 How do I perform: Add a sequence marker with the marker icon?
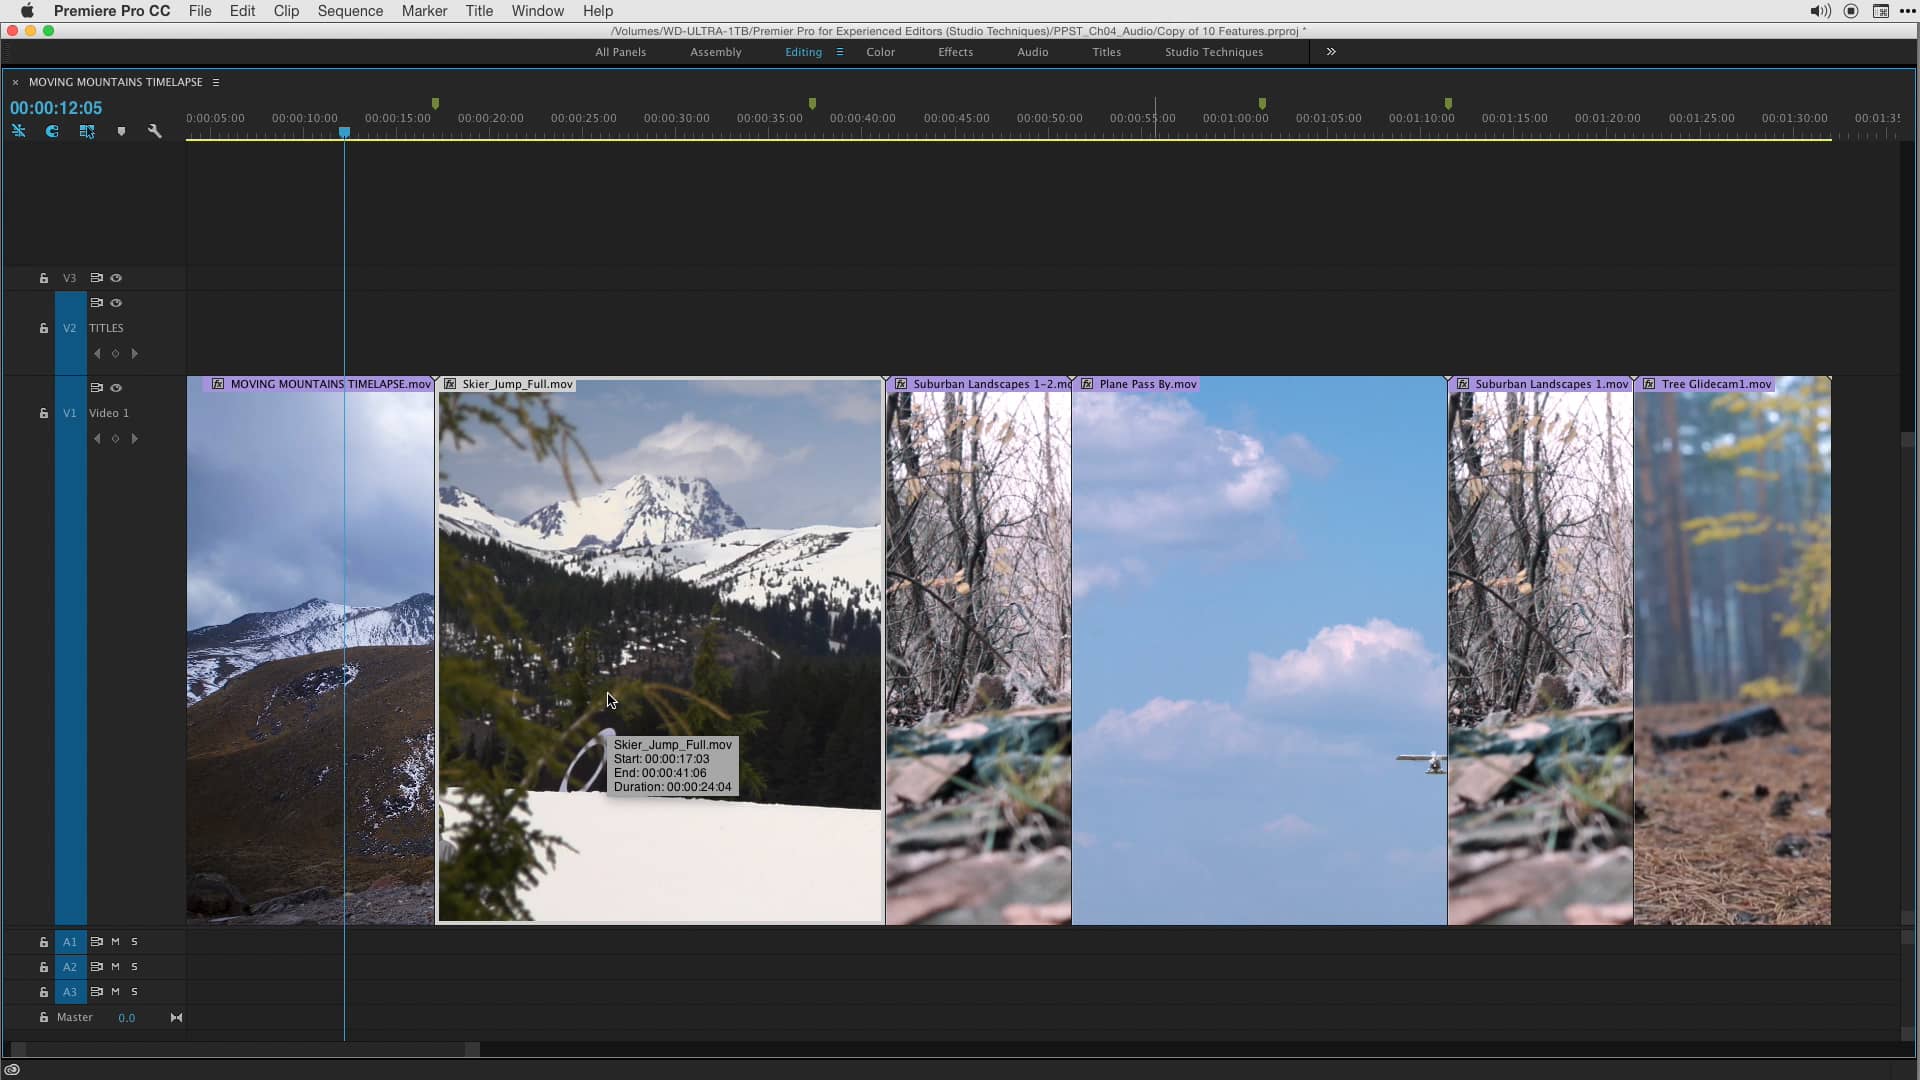[121, 131]
